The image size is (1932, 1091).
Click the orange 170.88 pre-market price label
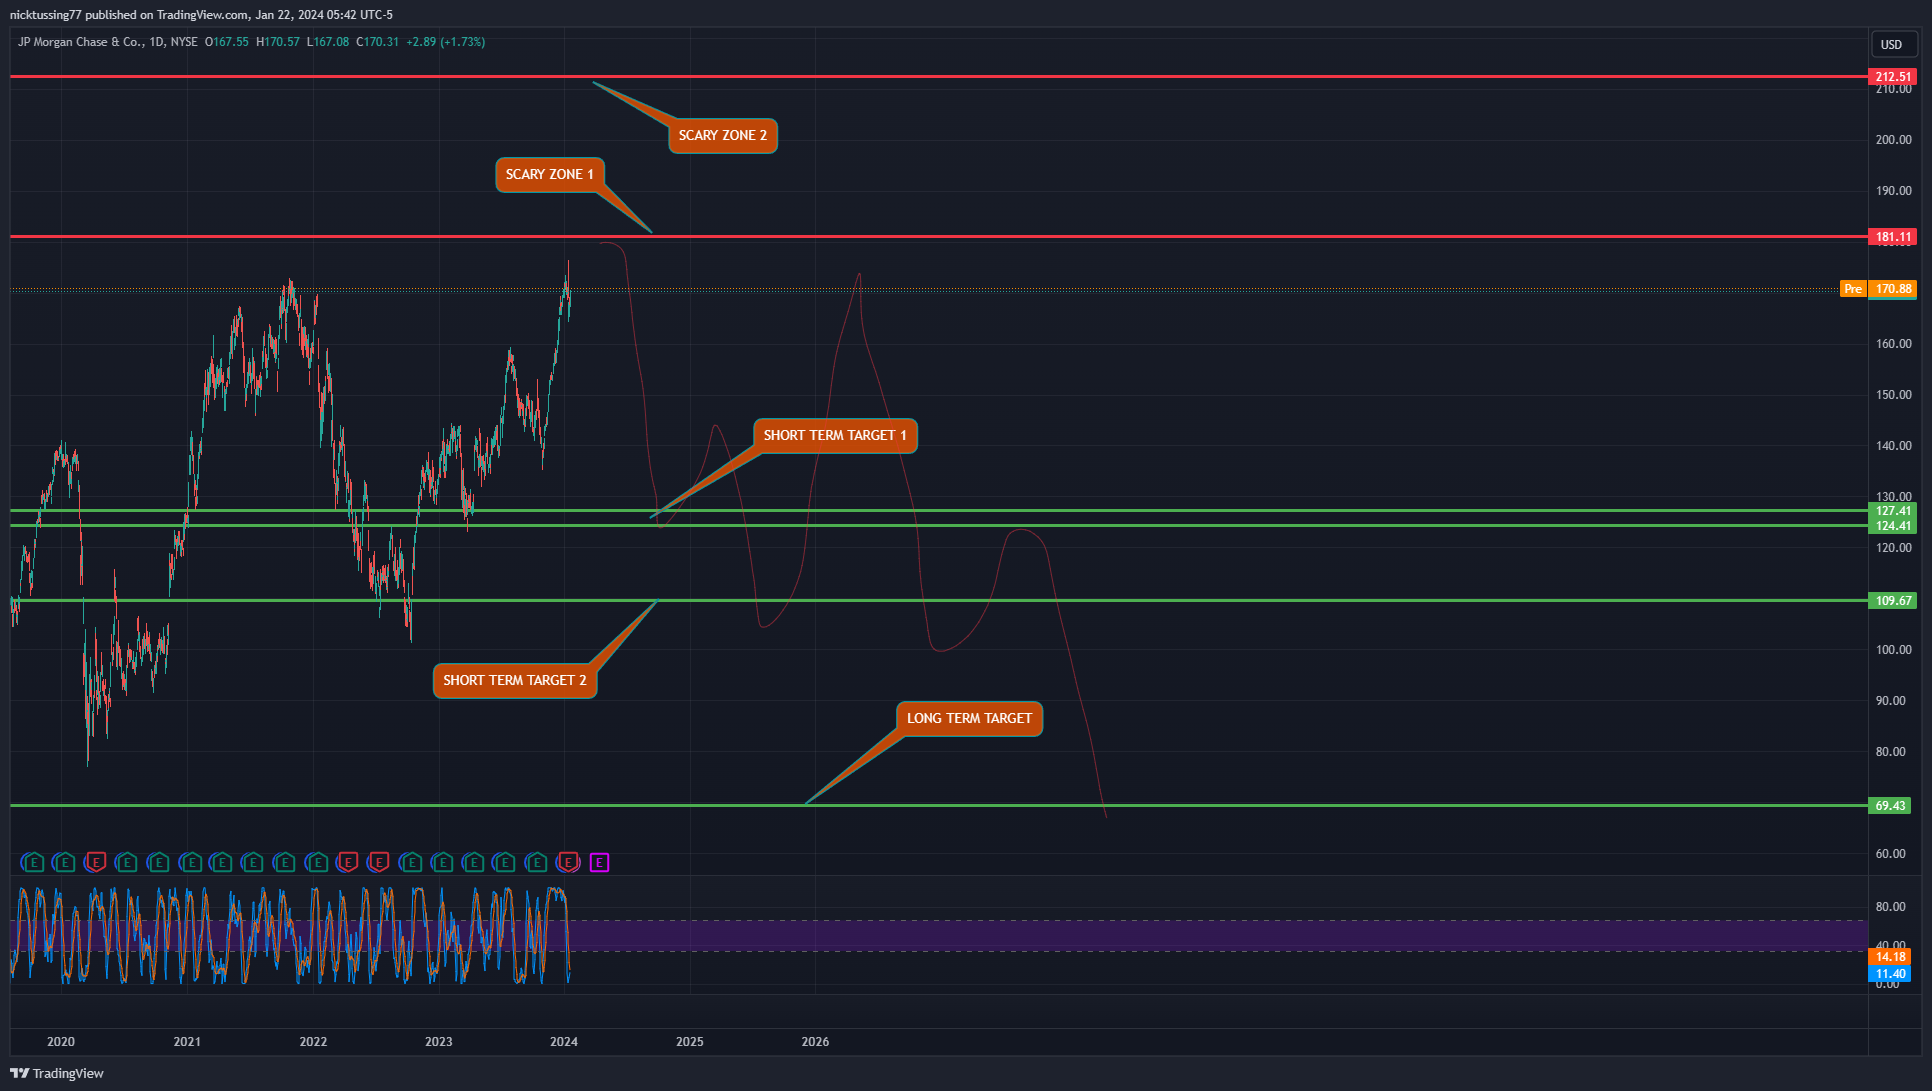tap(1892, 289)
